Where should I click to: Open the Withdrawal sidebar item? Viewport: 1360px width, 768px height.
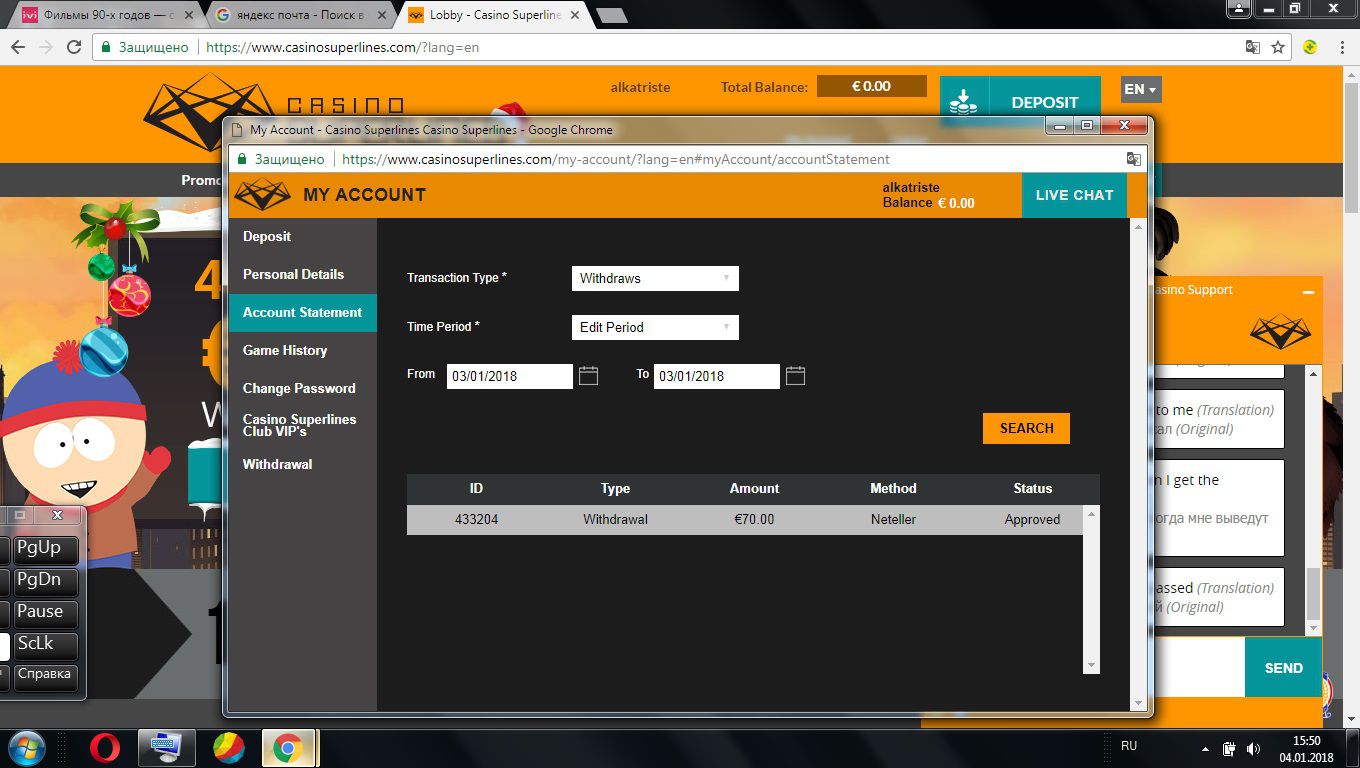pyautogui.click(x=302, y=465)
